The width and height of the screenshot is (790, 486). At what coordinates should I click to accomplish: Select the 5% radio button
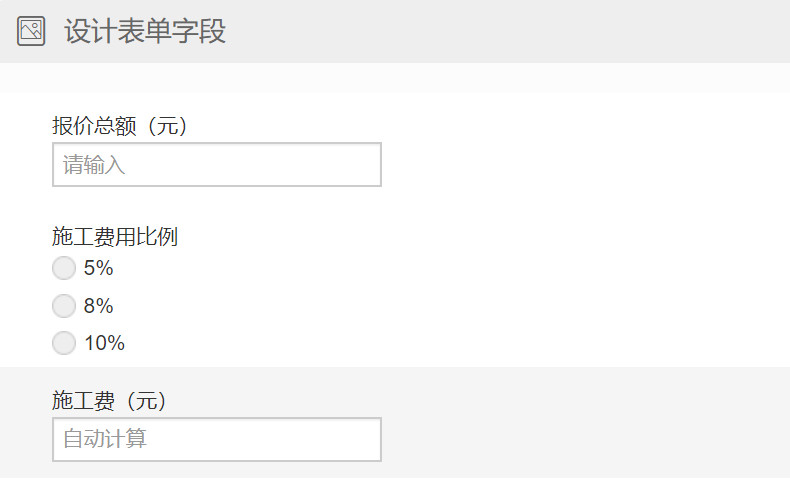pos(64,267)
